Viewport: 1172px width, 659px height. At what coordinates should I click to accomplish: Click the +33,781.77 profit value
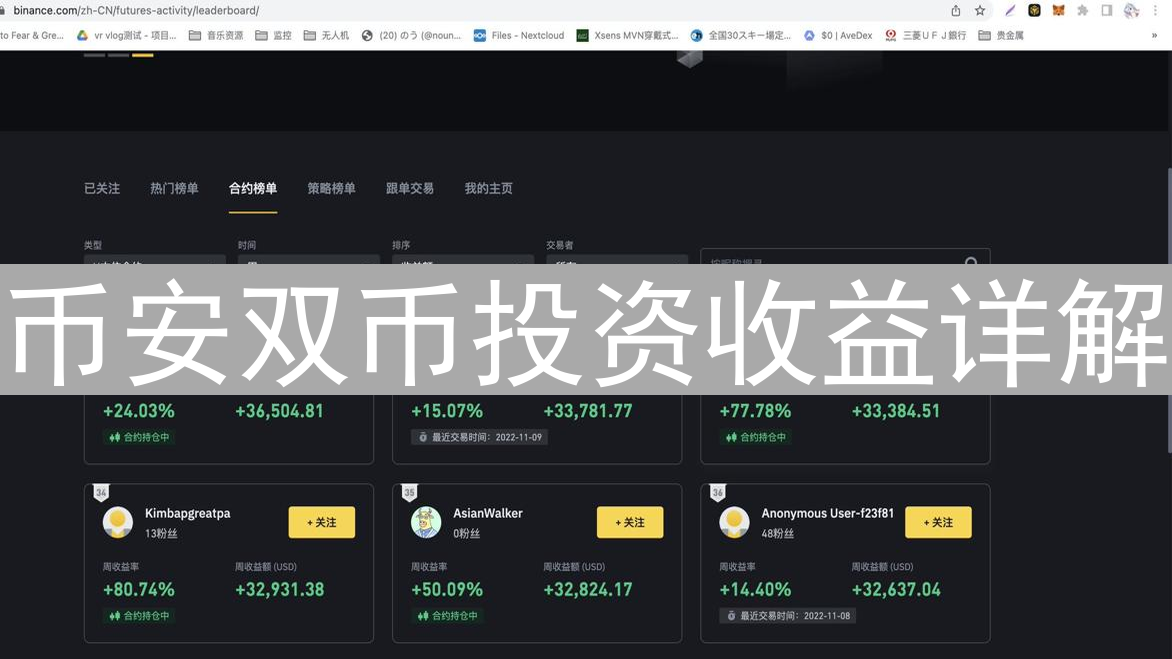[587, 411]
